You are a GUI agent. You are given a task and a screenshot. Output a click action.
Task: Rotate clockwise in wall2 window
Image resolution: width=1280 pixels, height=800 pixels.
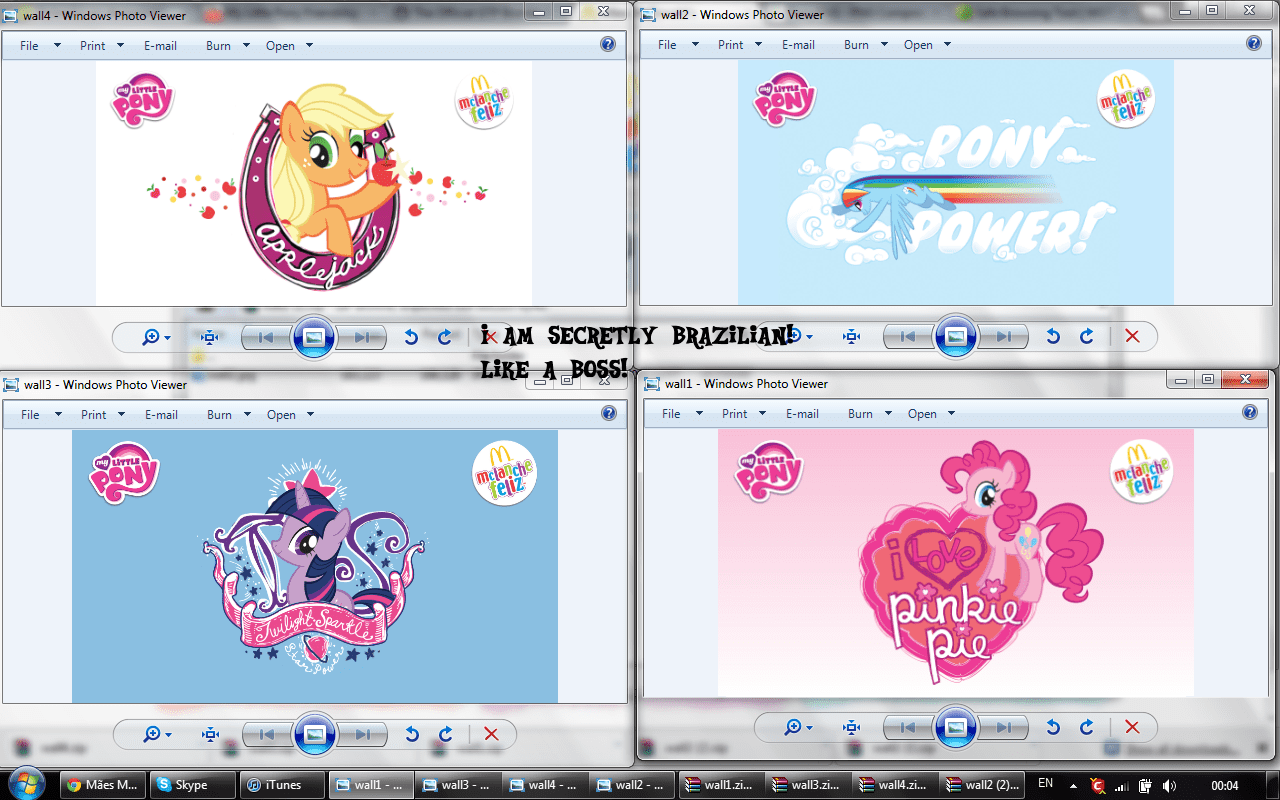click(x=1087, y=336)
